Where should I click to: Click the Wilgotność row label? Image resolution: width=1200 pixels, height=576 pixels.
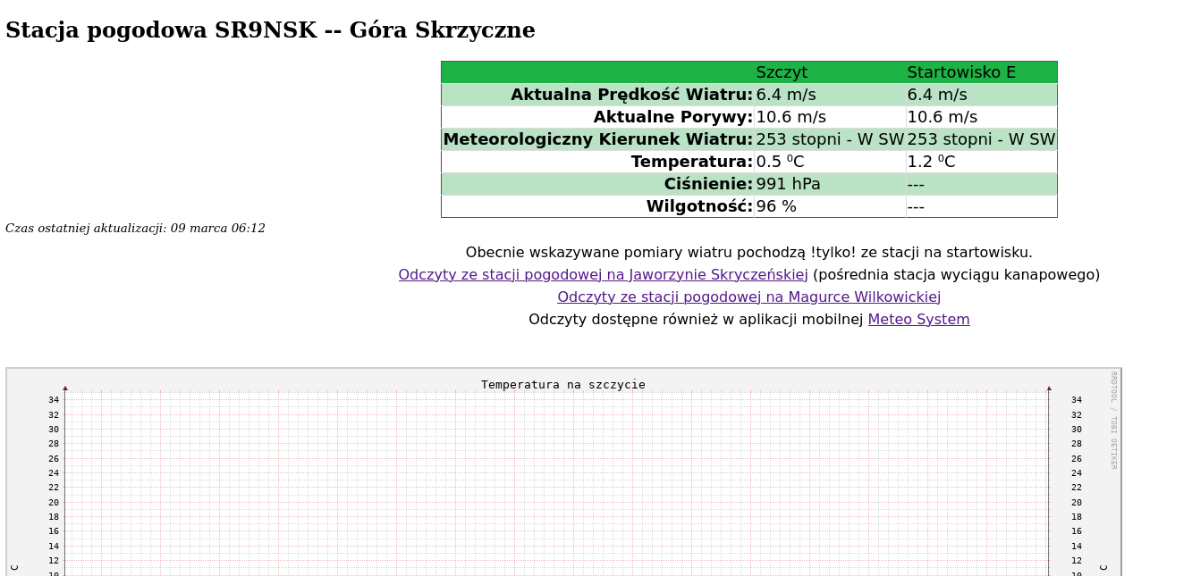click(x=698, y=207)
